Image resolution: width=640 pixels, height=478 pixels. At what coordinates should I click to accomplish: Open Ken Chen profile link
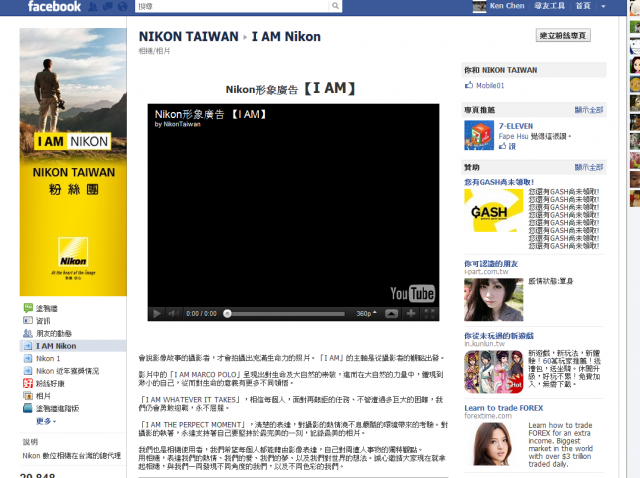507,6
